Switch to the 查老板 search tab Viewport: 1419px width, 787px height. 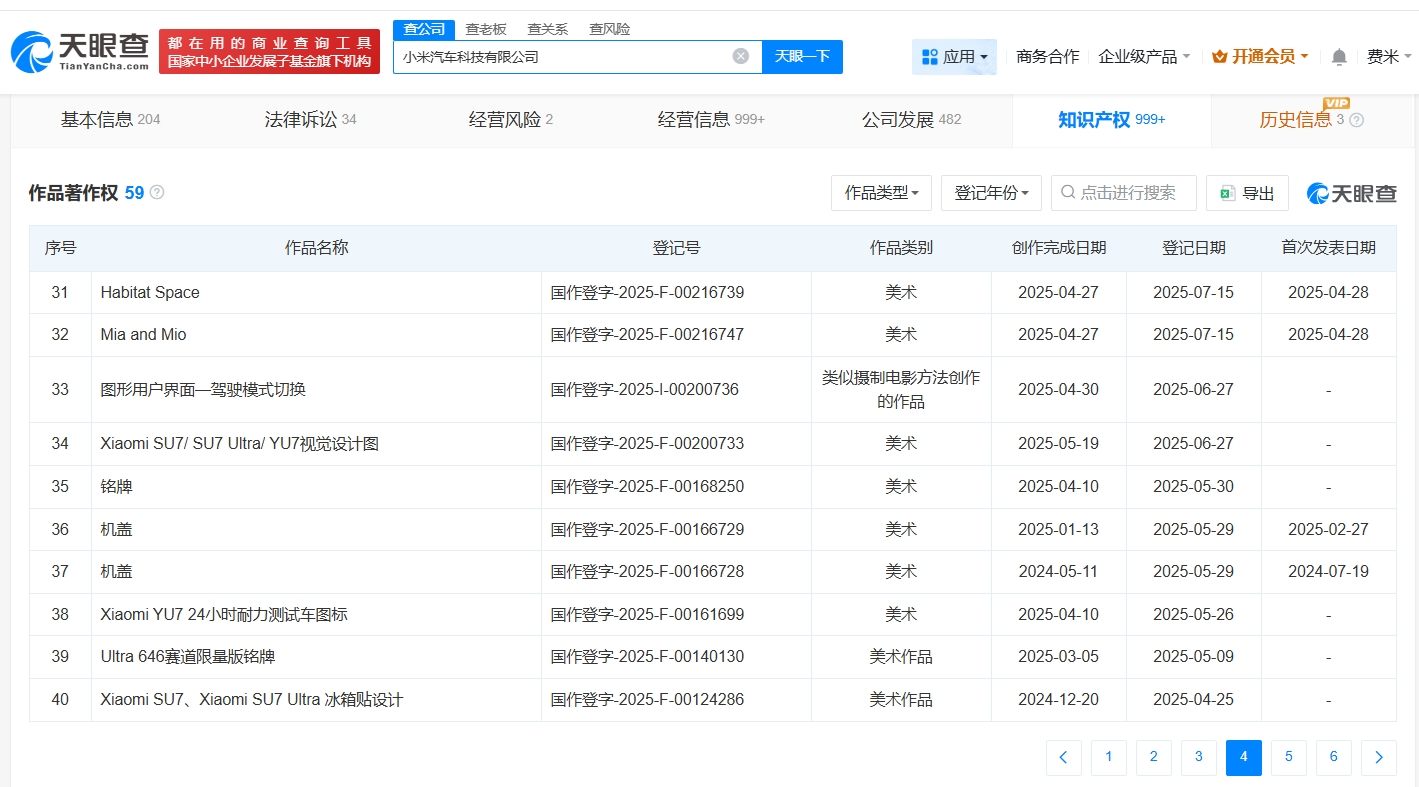pyautogui.click(x=486, y=29)
